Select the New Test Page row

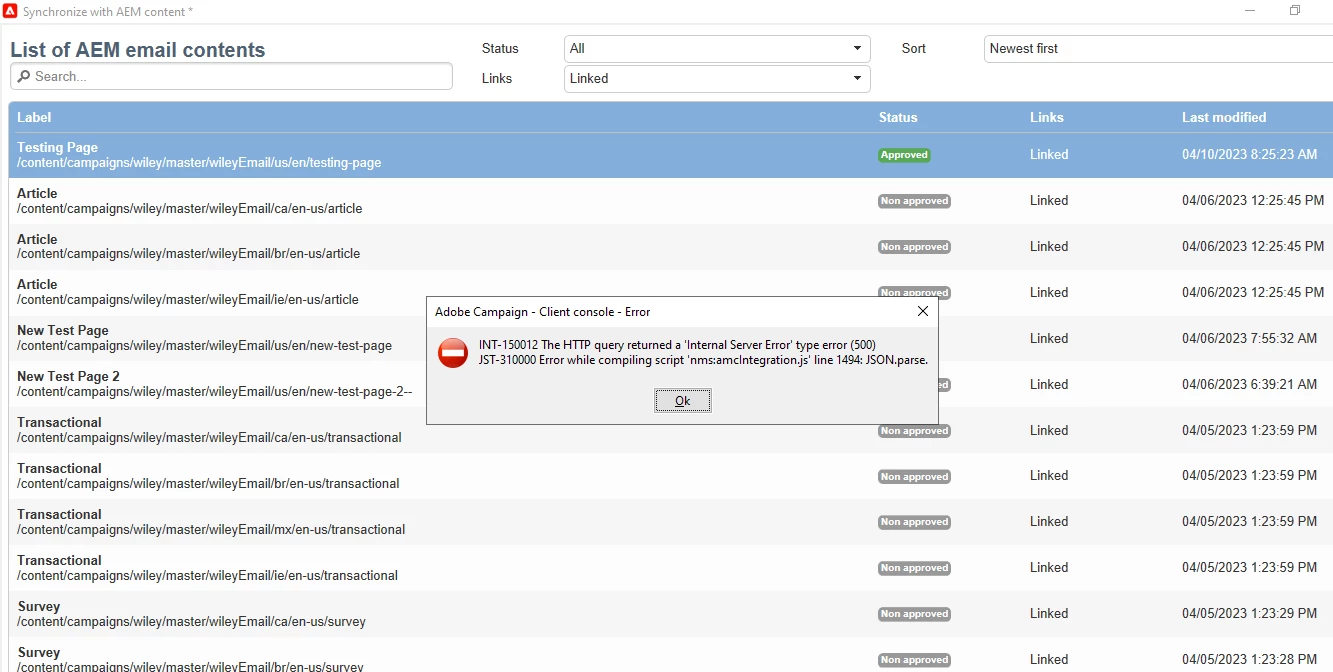[x=671, y=338]
